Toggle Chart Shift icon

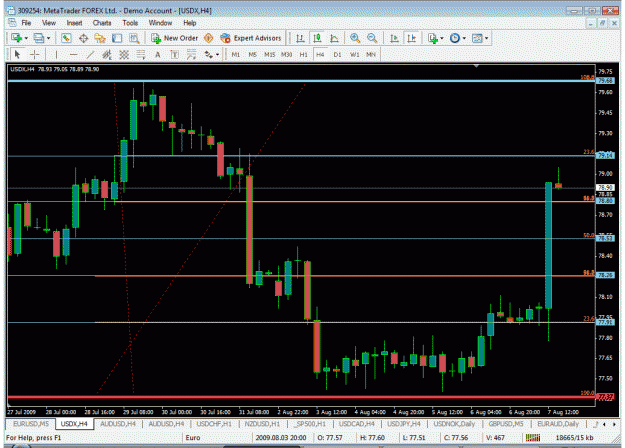411,38
